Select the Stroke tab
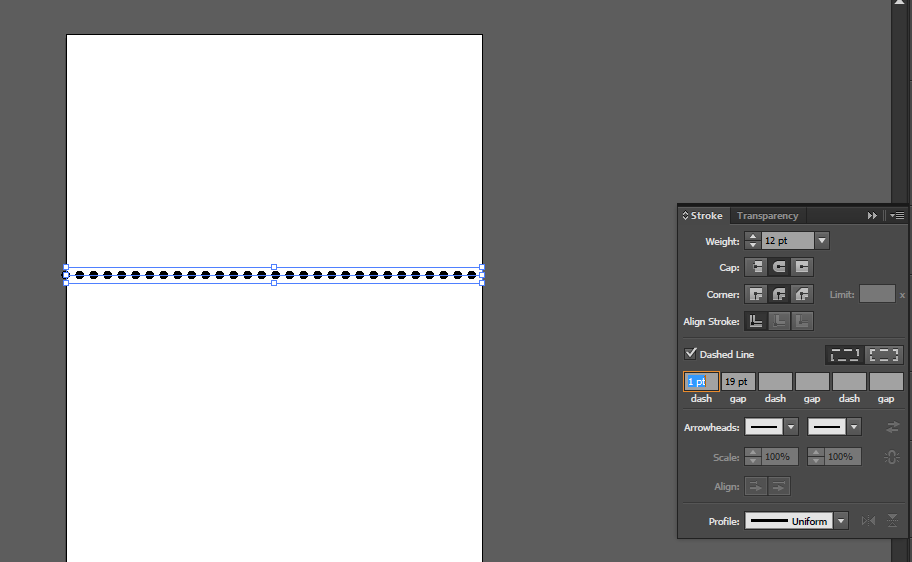Screen dimensions: 912x562 click(x=706, y=216)
